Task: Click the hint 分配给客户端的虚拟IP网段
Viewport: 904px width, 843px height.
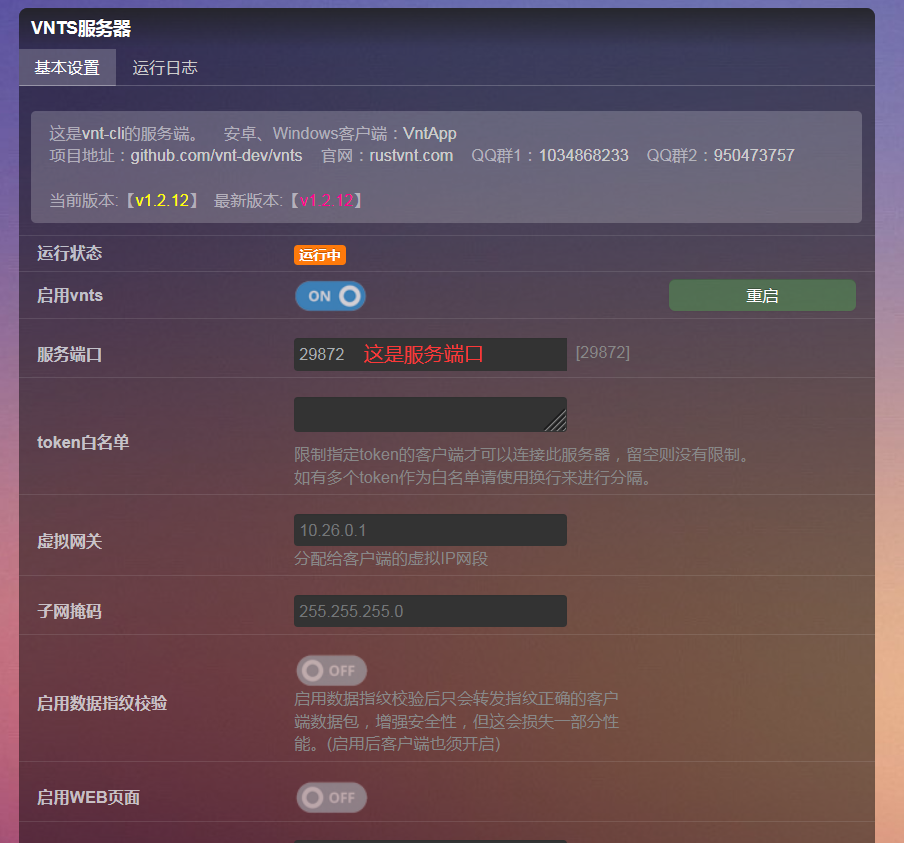Action: point(391,559)
